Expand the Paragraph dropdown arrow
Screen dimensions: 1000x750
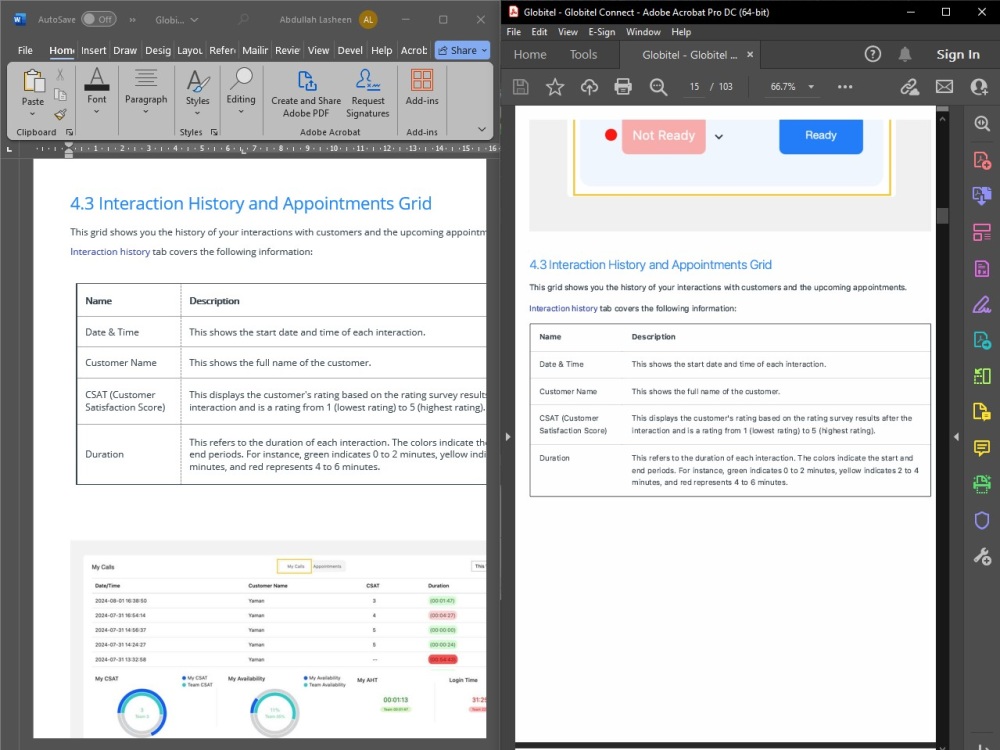(x=145, y=112)
